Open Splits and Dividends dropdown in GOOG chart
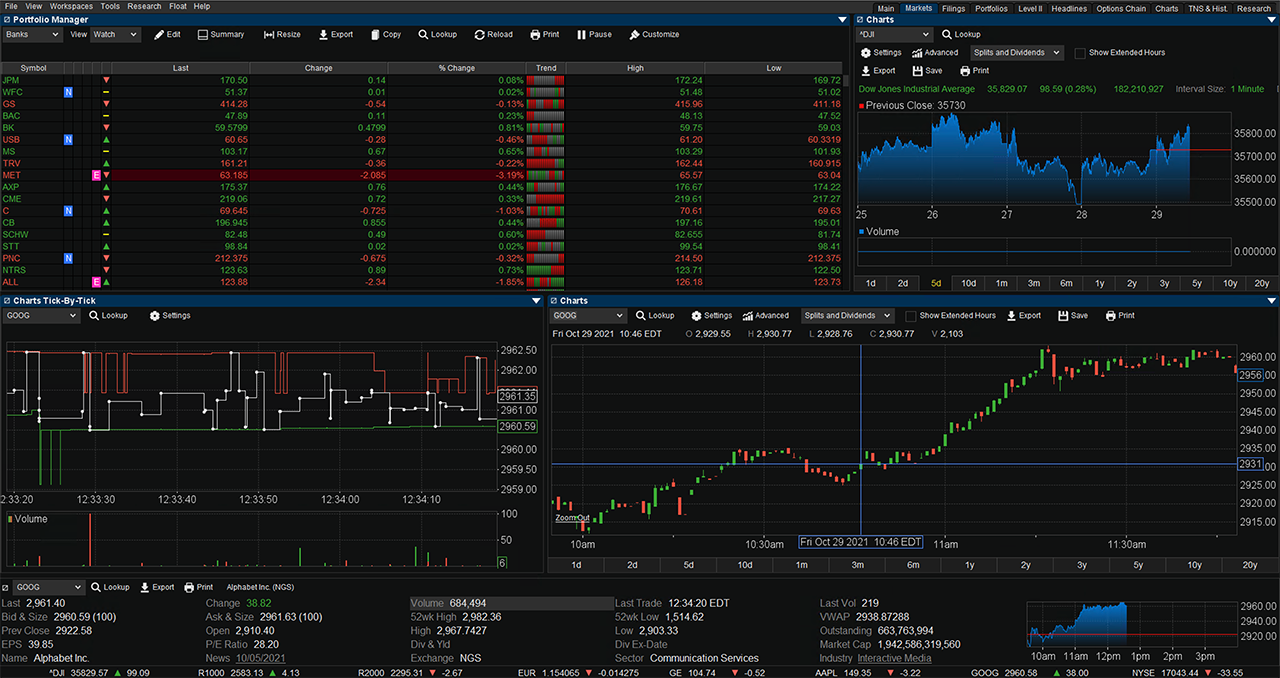 tap(846, 315)
